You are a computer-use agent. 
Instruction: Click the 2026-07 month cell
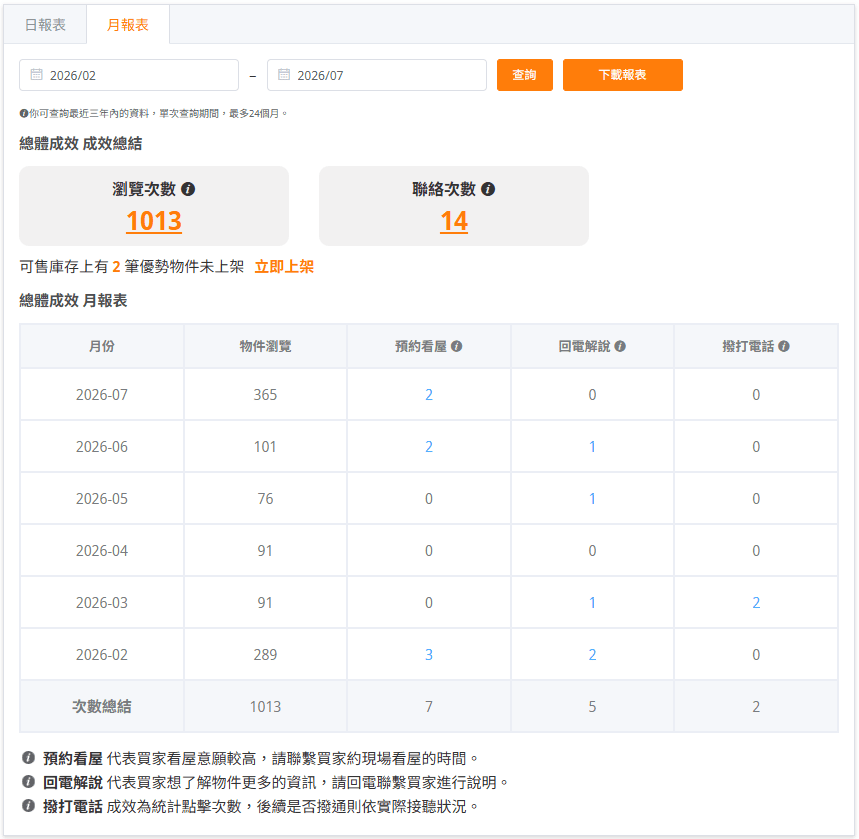coord(102,395)
